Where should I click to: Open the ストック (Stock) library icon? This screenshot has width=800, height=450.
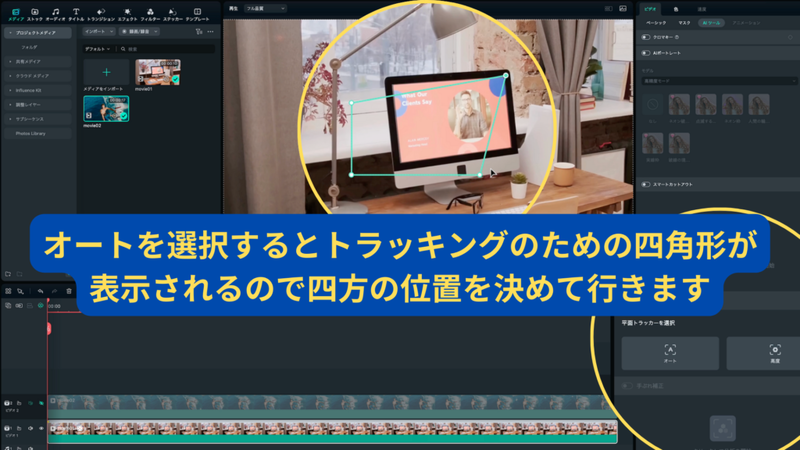(35, 14)
